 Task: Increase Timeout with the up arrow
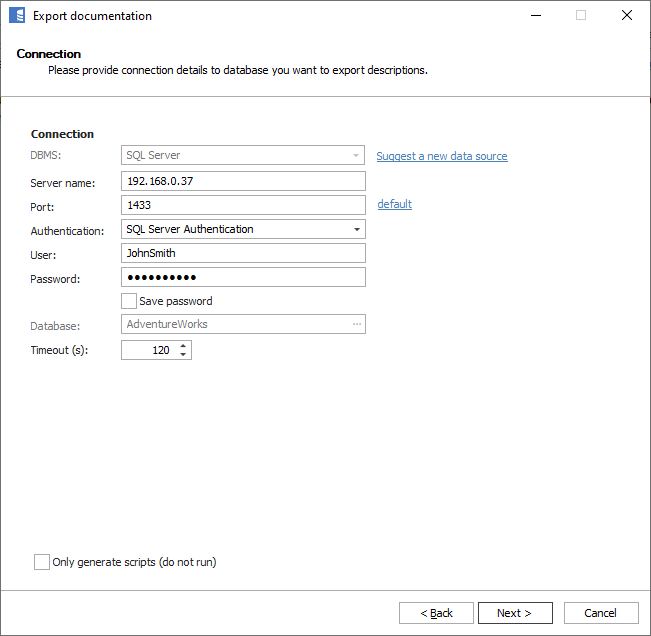click(x=182, y=346)
